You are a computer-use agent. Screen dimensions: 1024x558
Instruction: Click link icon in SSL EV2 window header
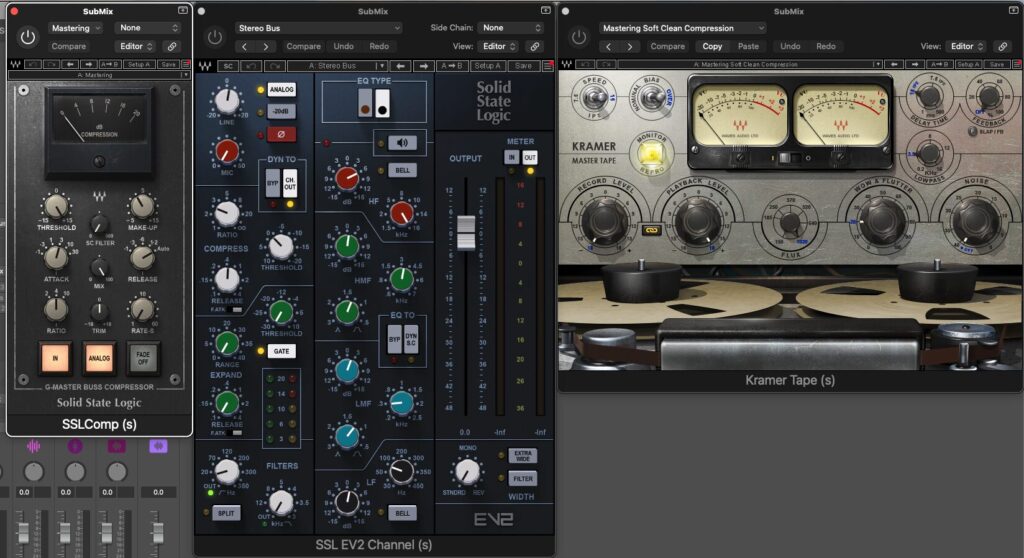(535, 46)
